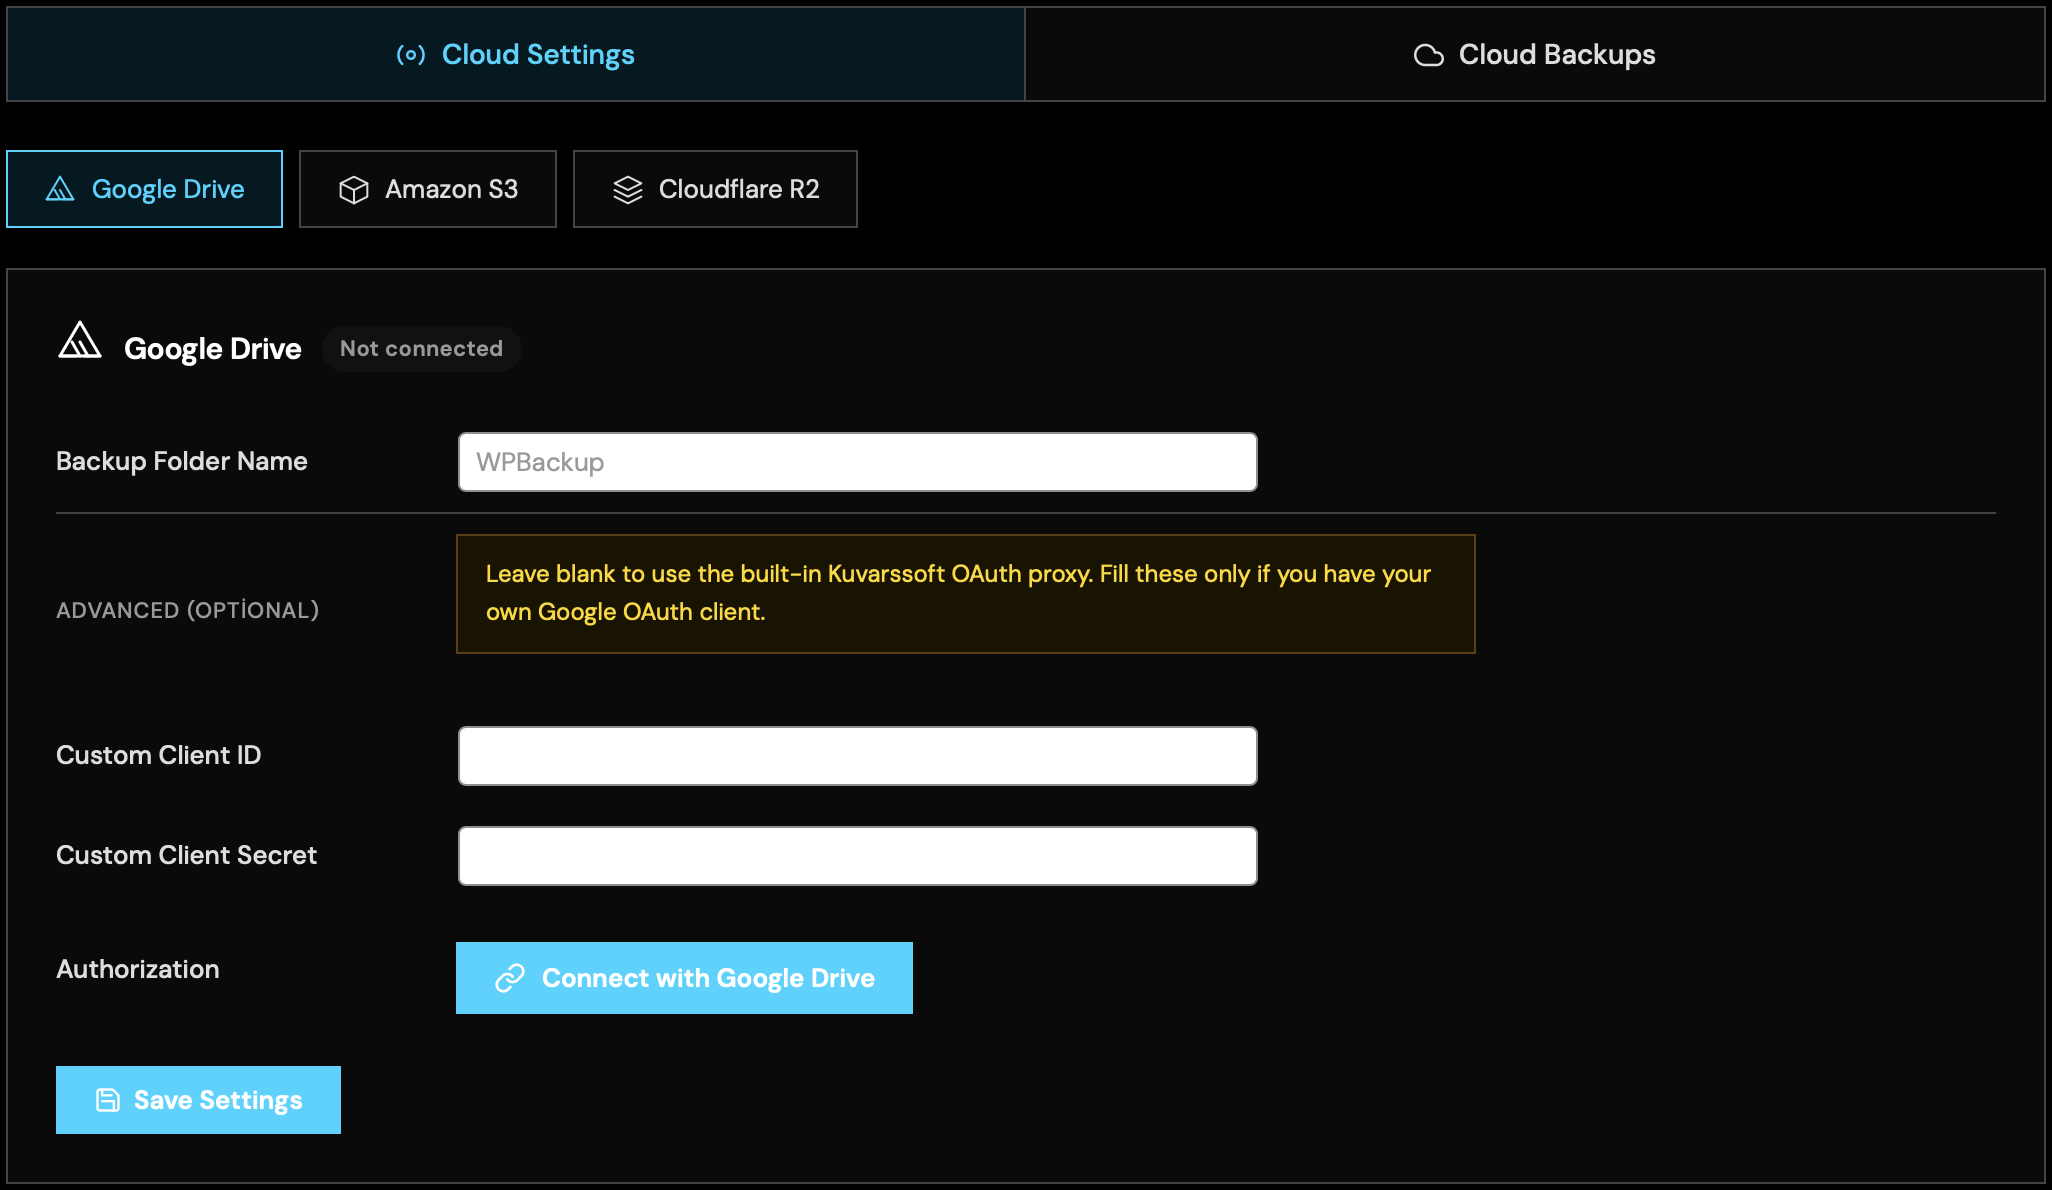Click the link icon on Connect button

click(x=510, y=978)
